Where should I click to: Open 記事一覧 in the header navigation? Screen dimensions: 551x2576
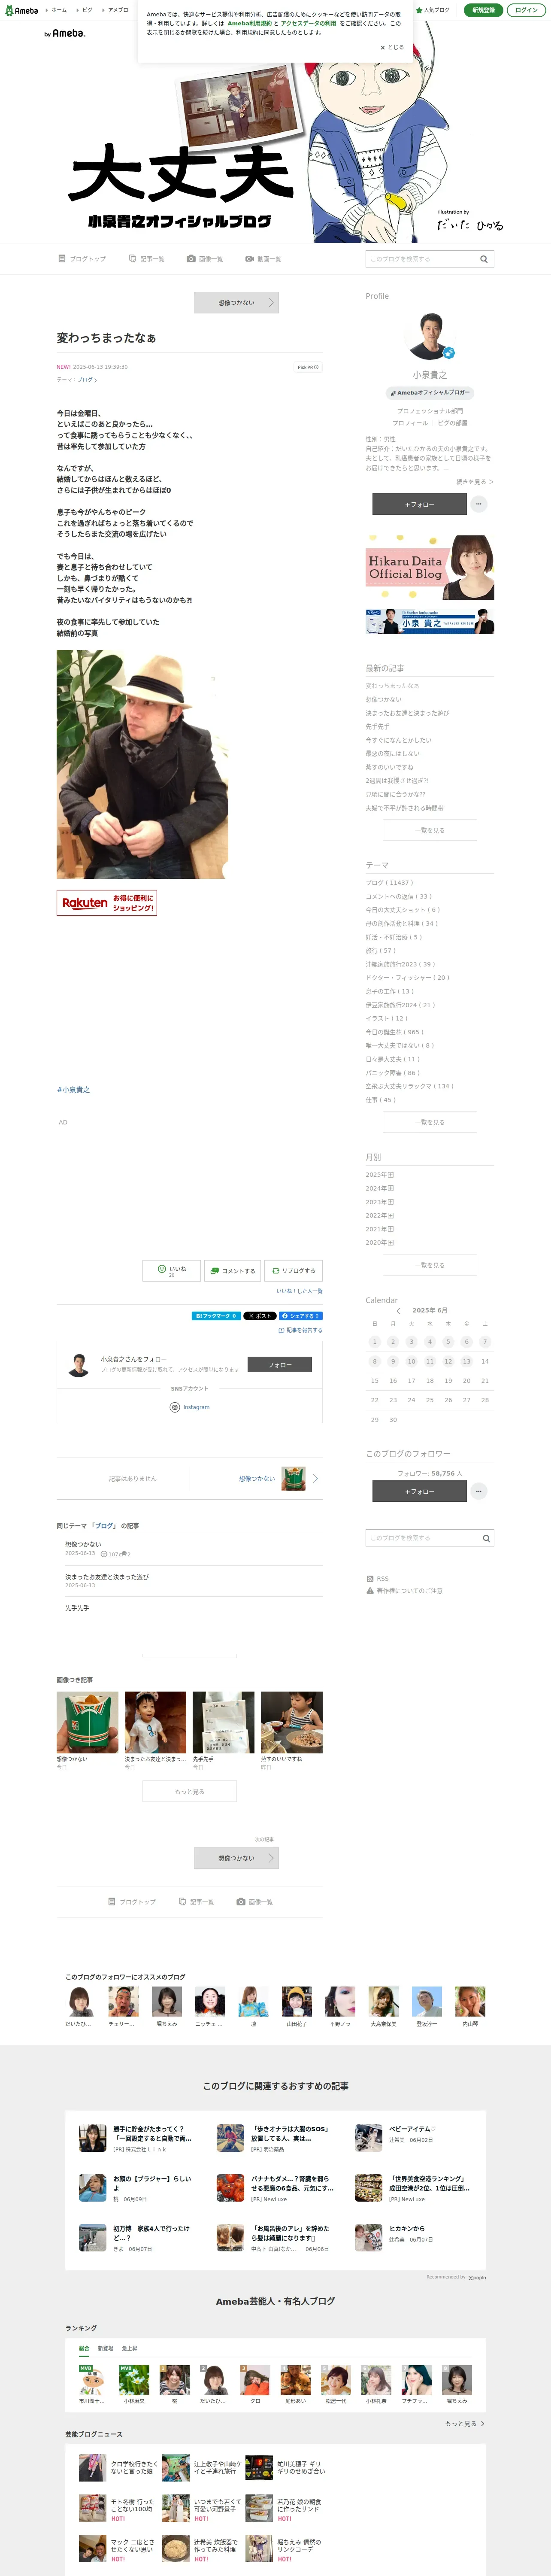tap(147, 259)
